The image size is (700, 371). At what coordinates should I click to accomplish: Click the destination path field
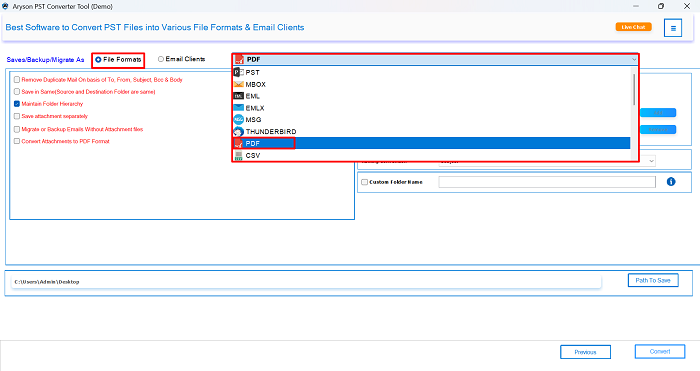pos(306,282)
